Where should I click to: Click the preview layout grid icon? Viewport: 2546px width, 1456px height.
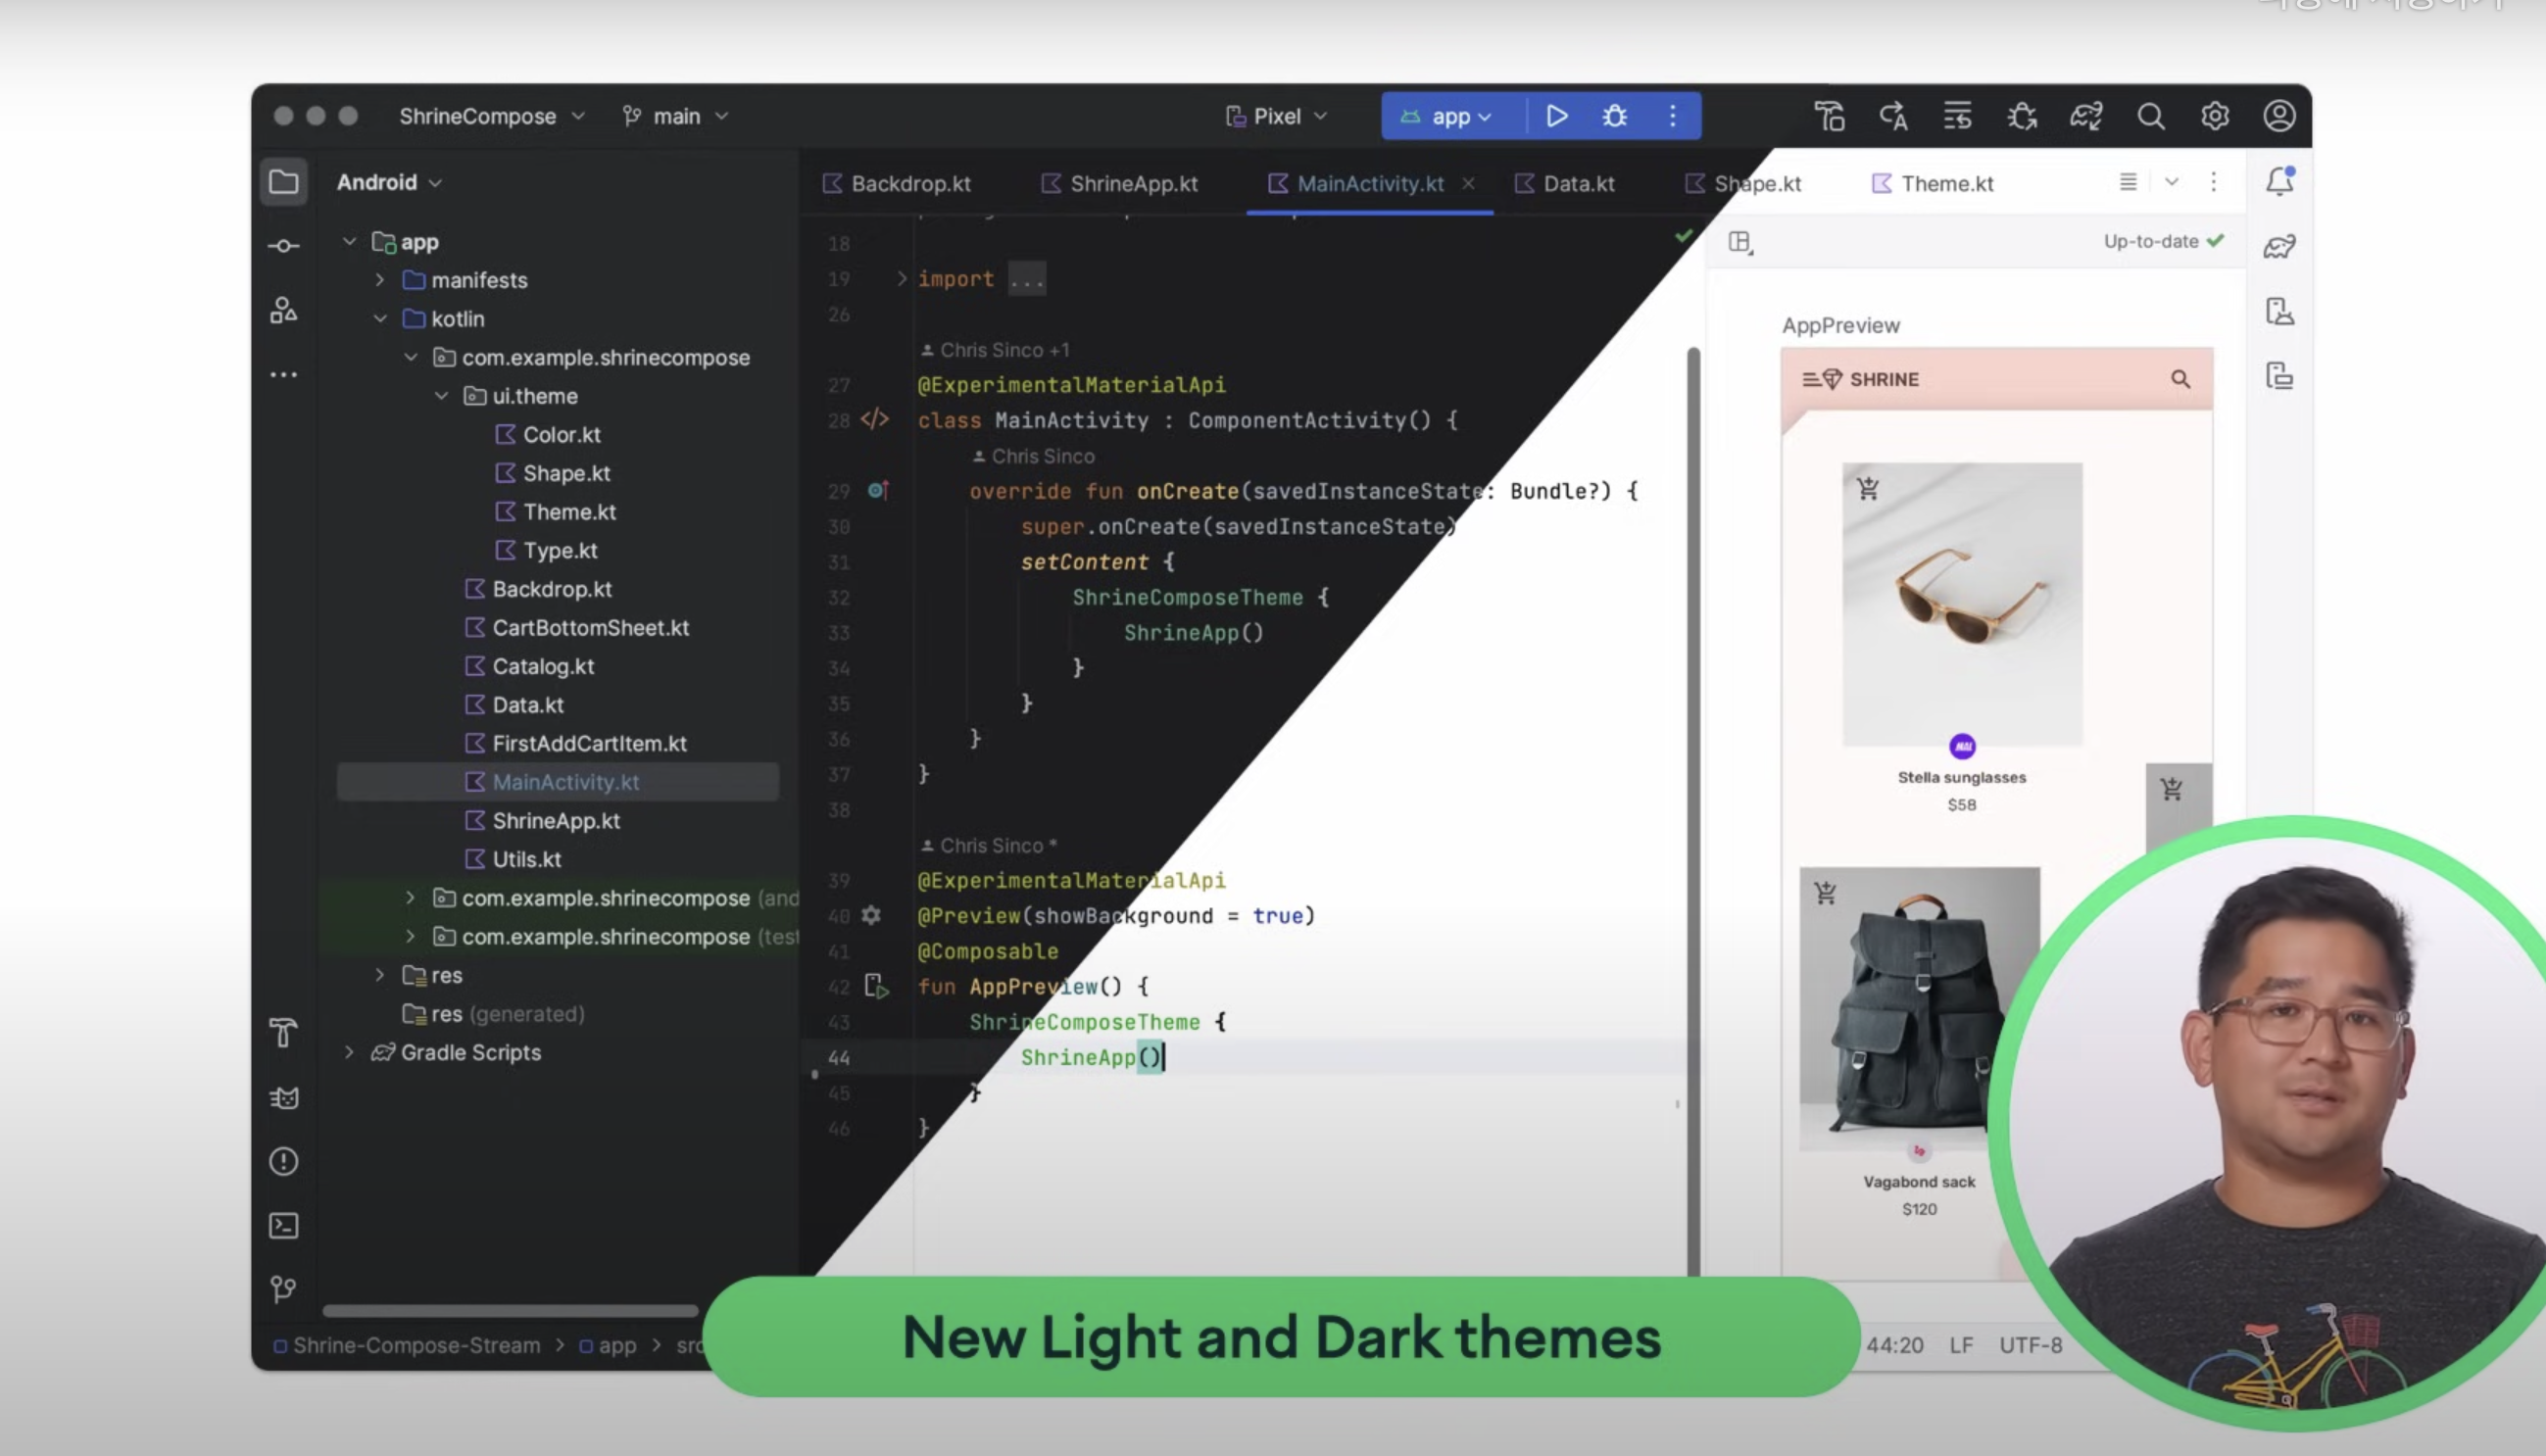1740,242
